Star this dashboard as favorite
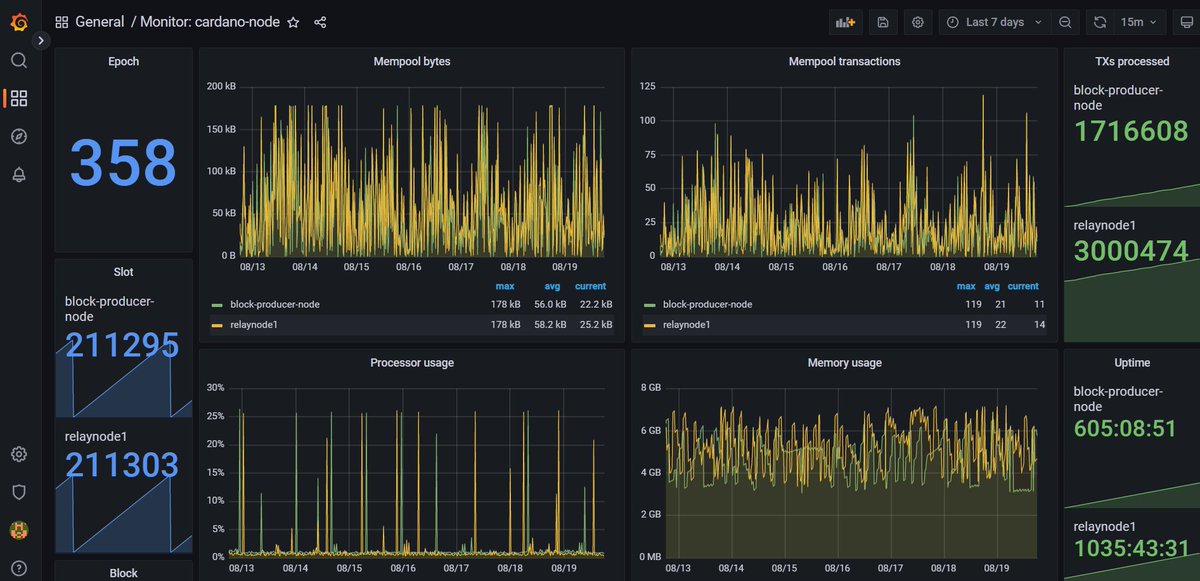Viewport: 1200px width, 581px height. tap(293, 22)
